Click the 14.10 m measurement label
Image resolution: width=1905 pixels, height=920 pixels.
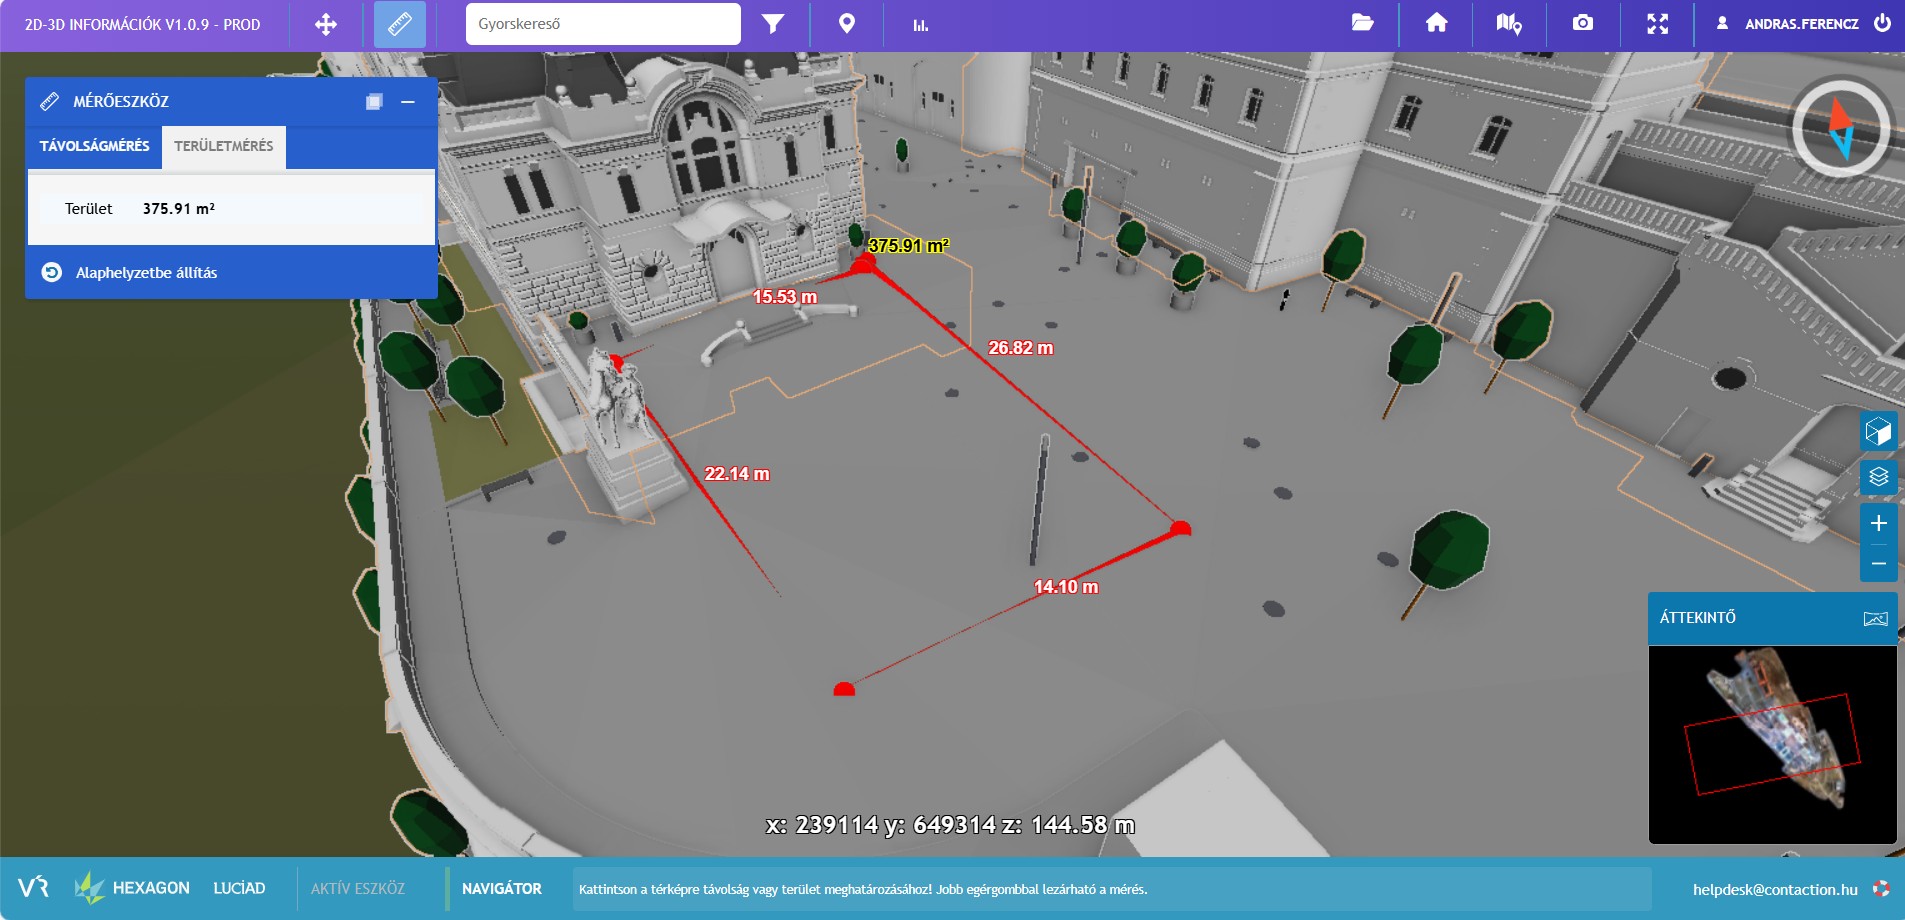[x=1066, y=587]
